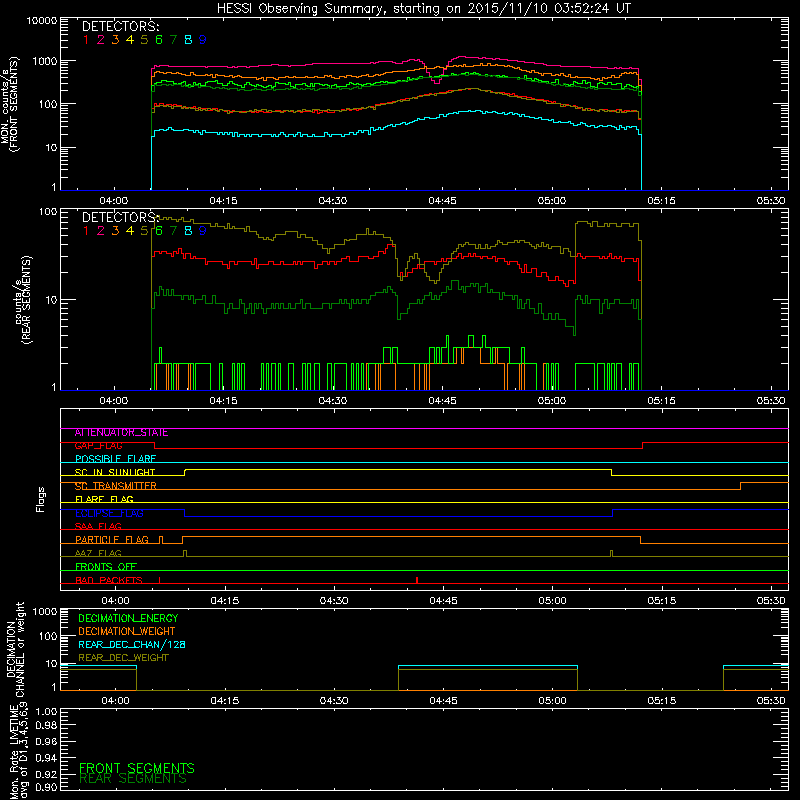This screenshot has height=800, width=800.
Task: Click 04:45 time label under decimation plot
Action: 443,701
